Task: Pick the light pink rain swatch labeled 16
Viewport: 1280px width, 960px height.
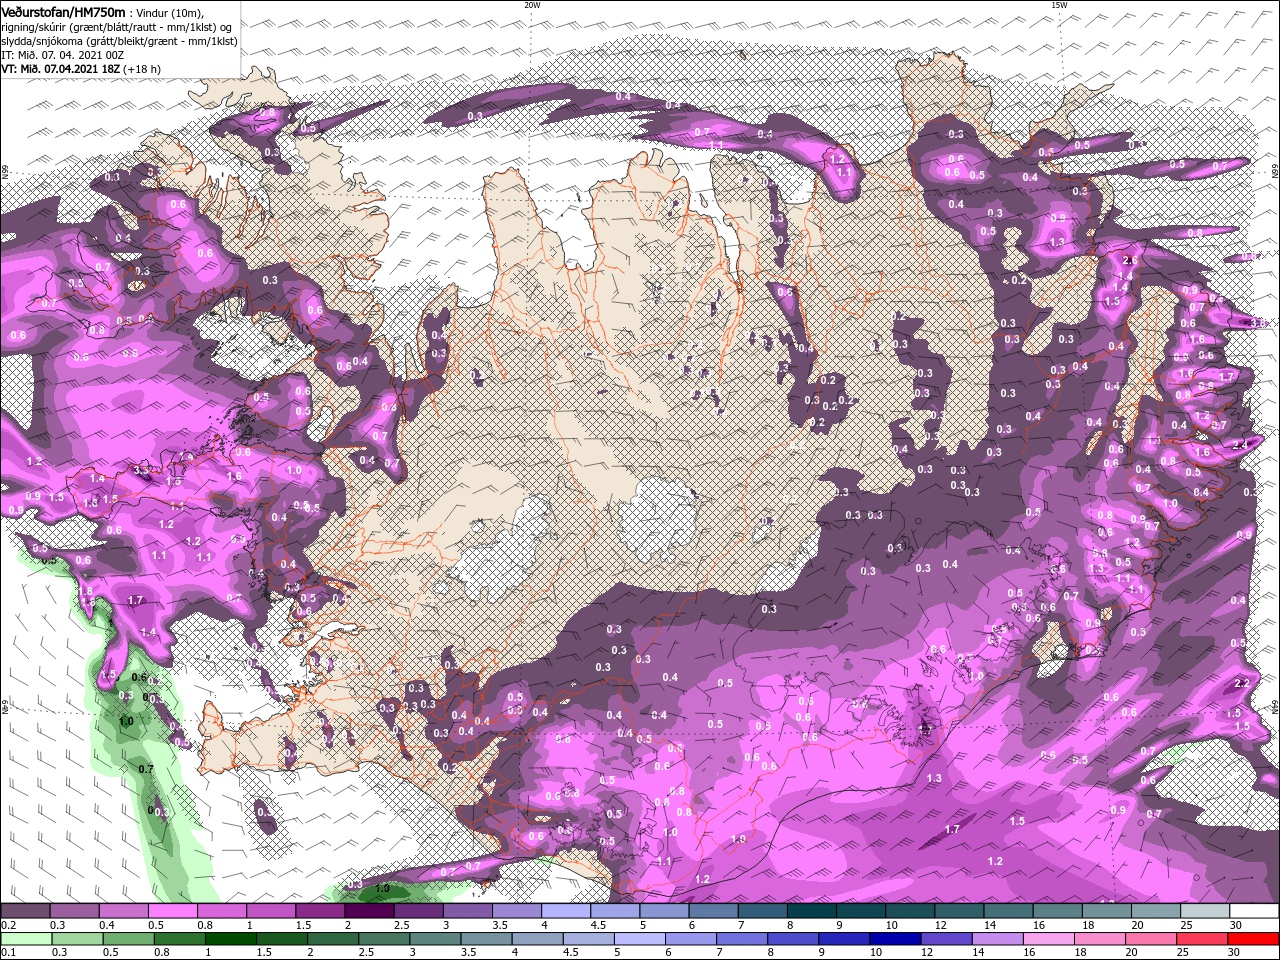Action: 1050,939
